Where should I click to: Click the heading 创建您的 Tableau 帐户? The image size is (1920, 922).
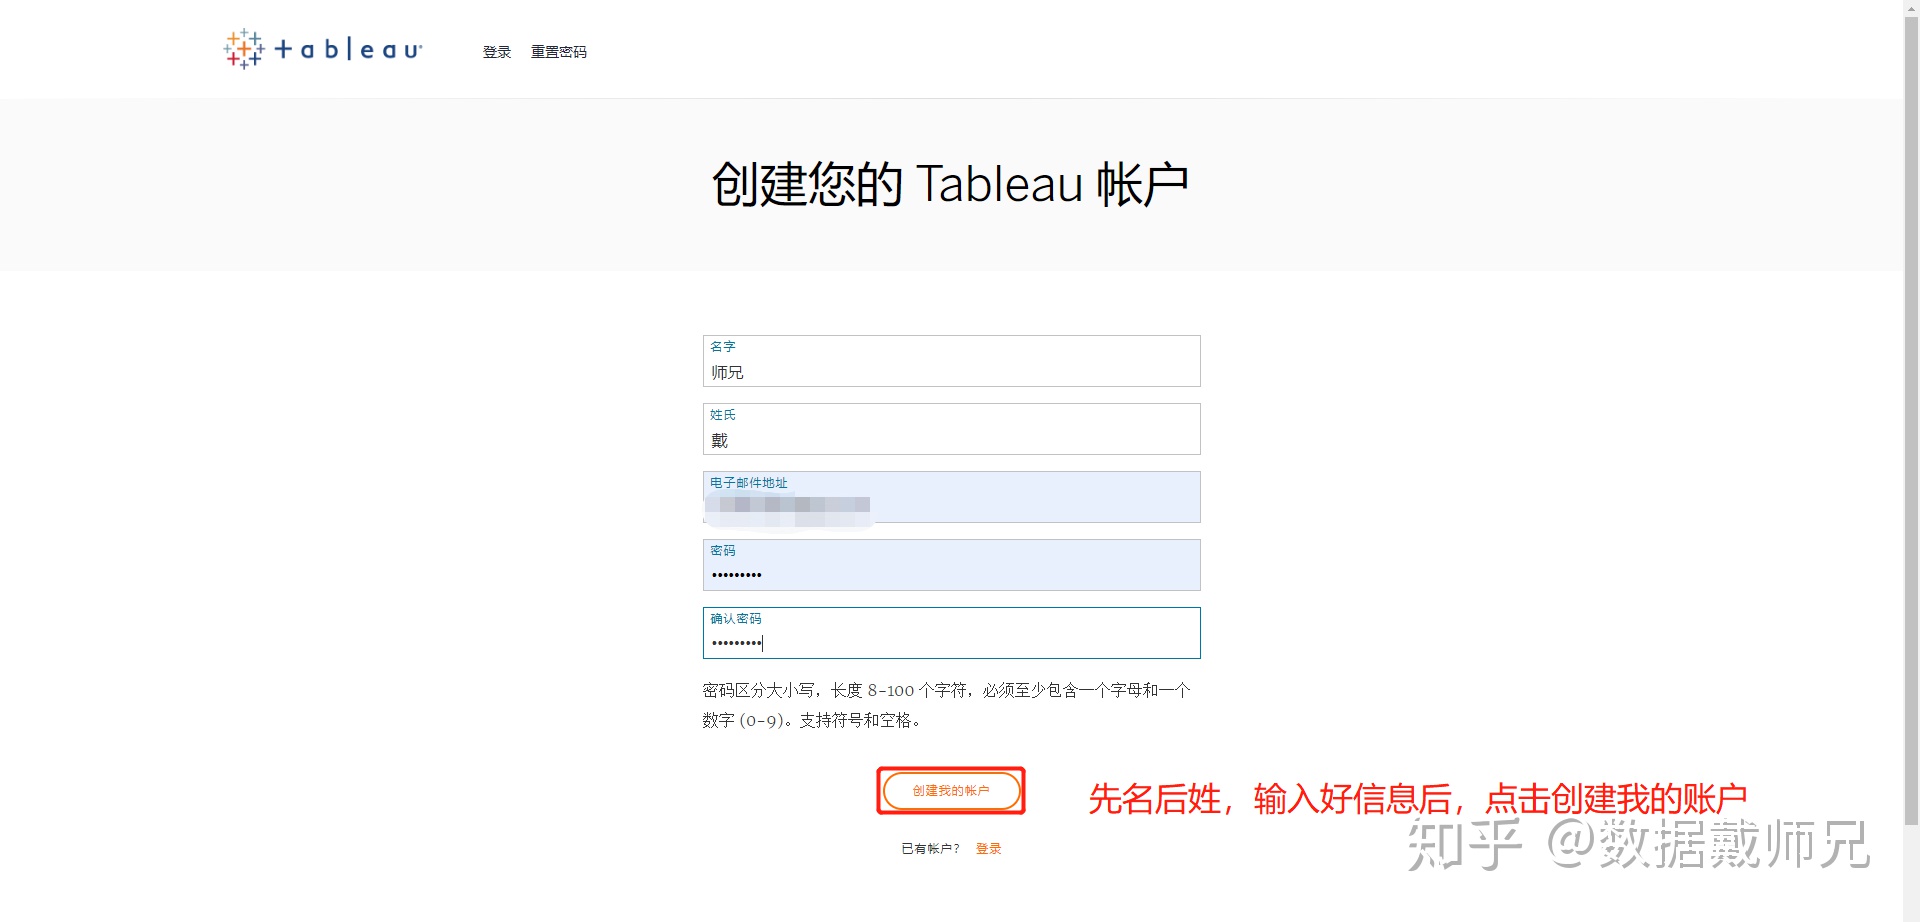pos(950,185)
